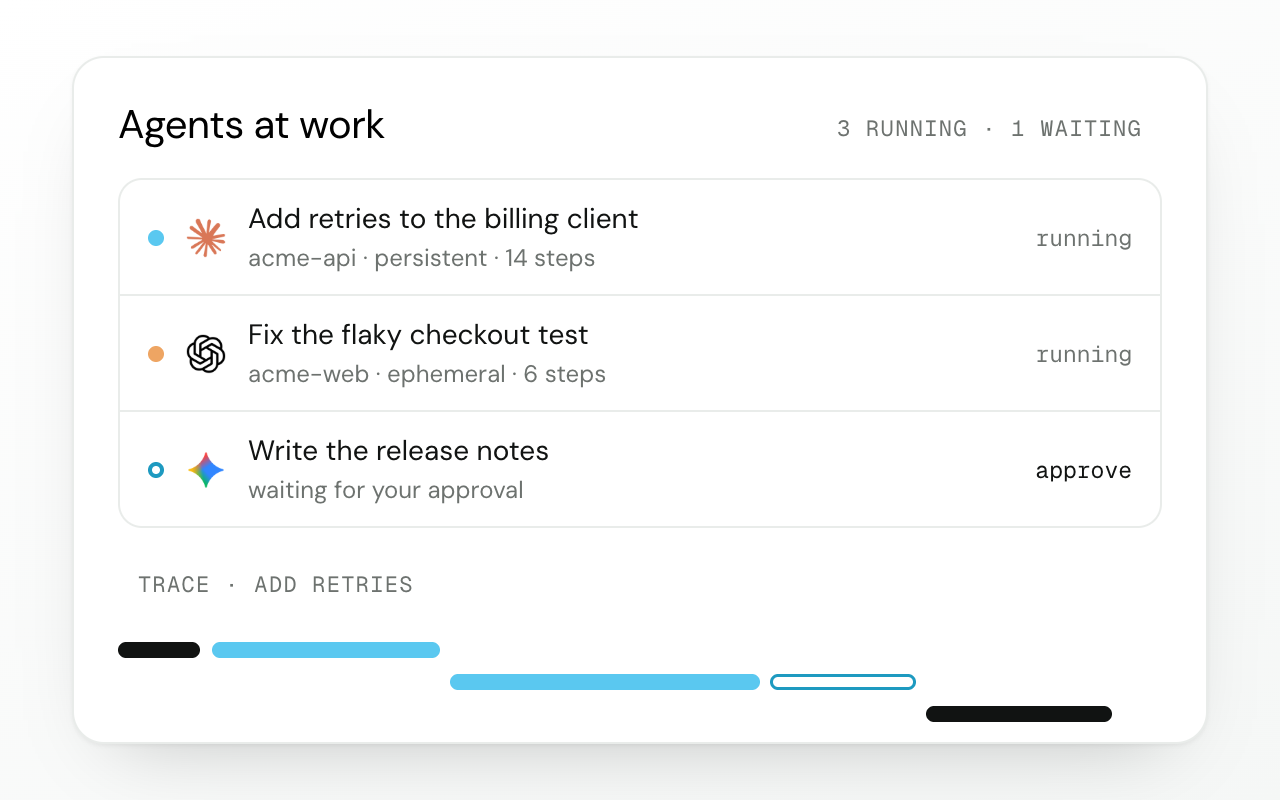Click running status of flaky checkout test
Screen dimensions: 1280x800
pos(1083,355)
